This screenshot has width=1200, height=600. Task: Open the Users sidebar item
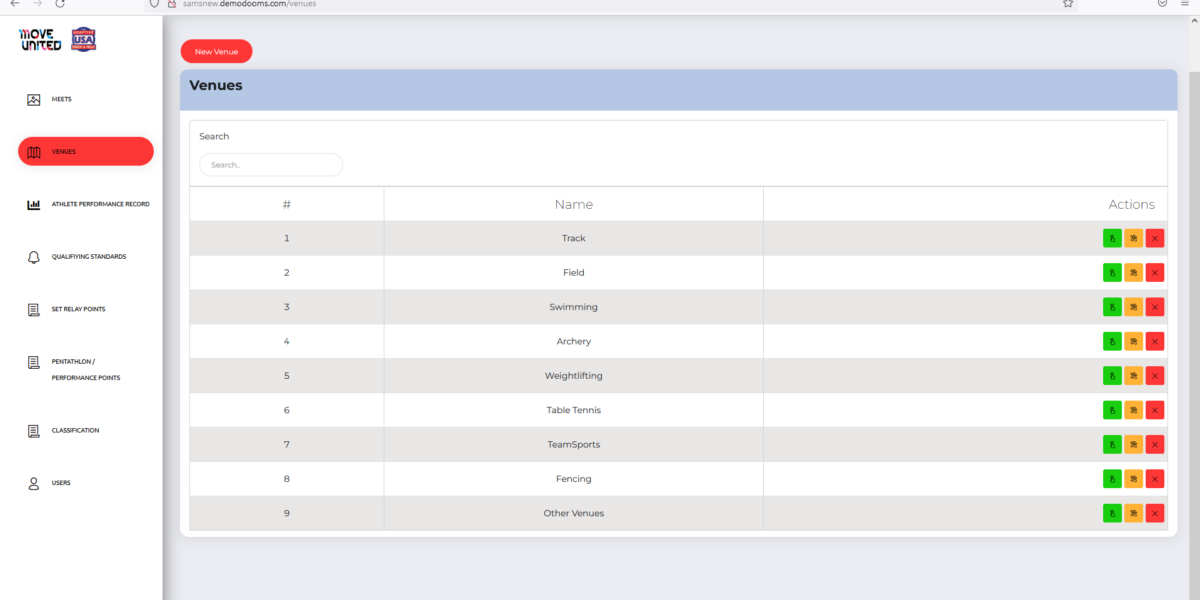(x=61, y=483)
